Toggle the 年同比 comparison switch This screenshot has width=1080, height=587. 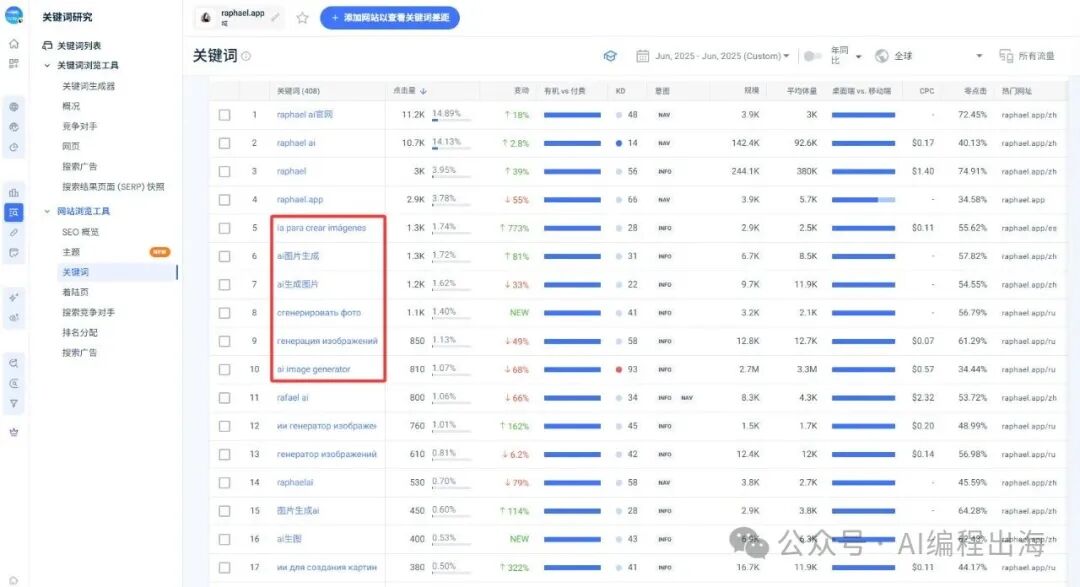813,56
